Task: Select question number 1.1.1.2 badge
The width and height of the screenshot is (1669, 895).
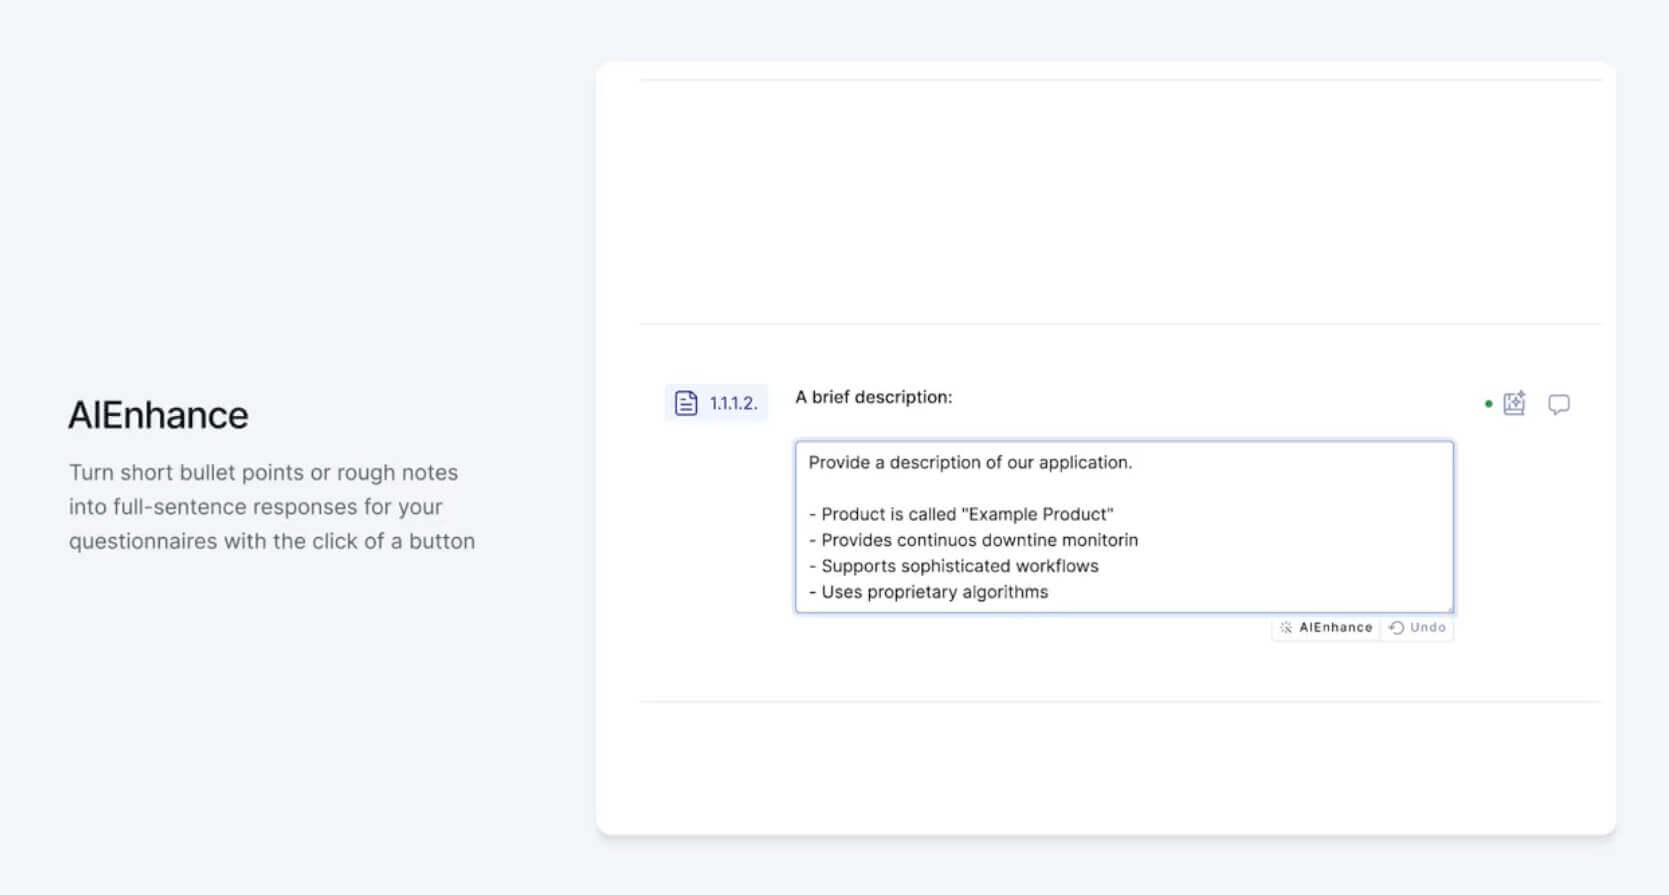Action: click(x=733, y=403)
